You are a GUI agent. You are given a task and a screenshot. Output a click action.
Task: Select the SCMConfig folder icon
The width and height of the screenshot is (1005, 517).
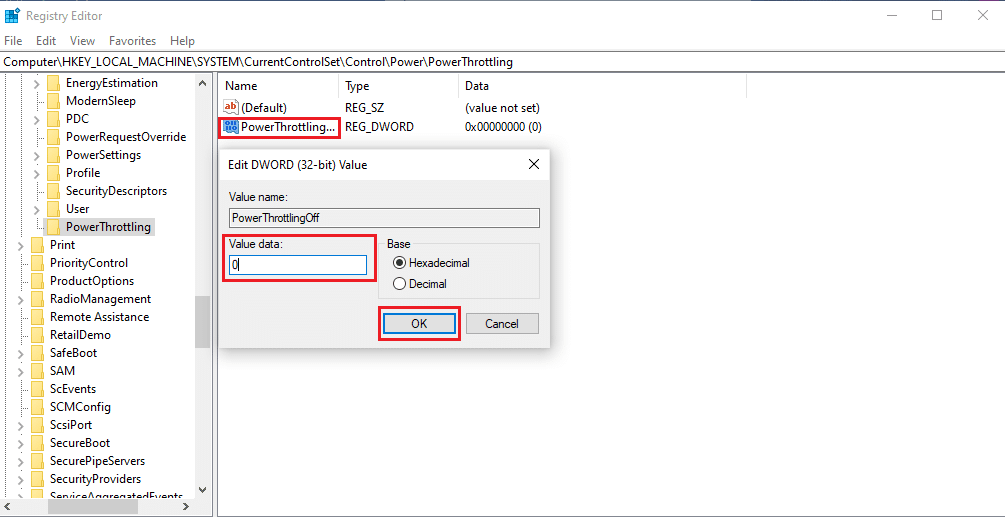point(38,406)
